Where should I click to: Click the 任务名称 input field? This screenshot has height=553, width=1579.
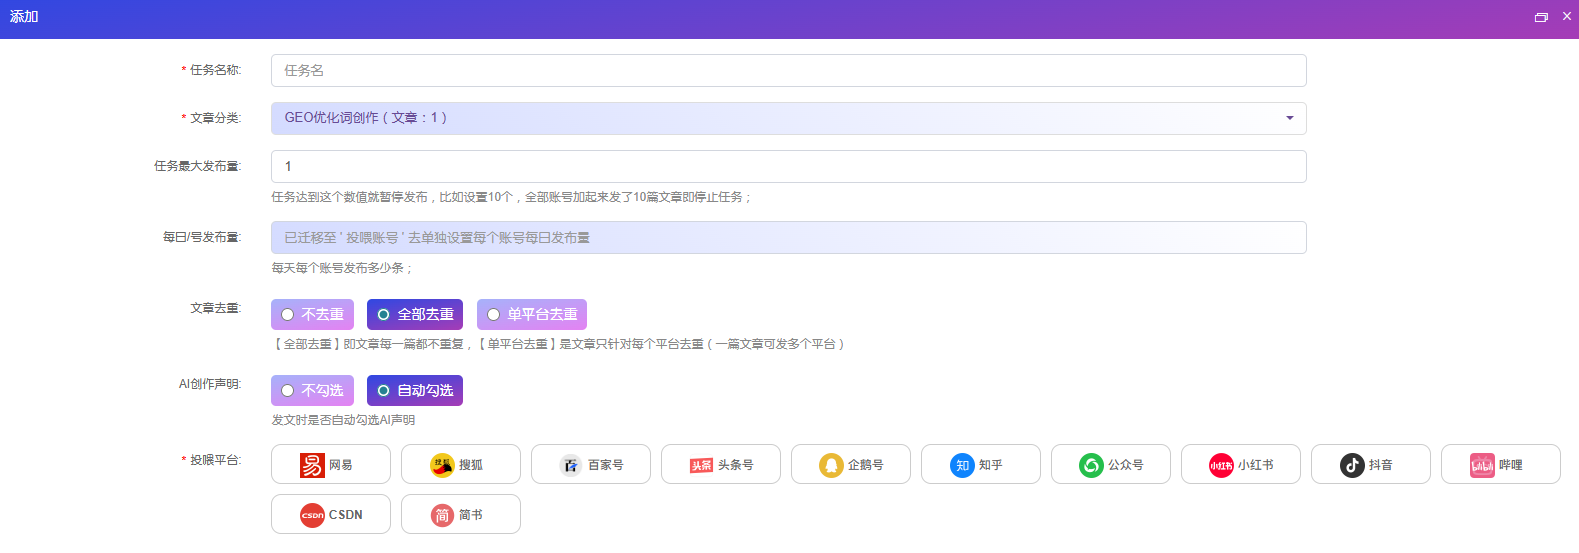coord(788,71)
